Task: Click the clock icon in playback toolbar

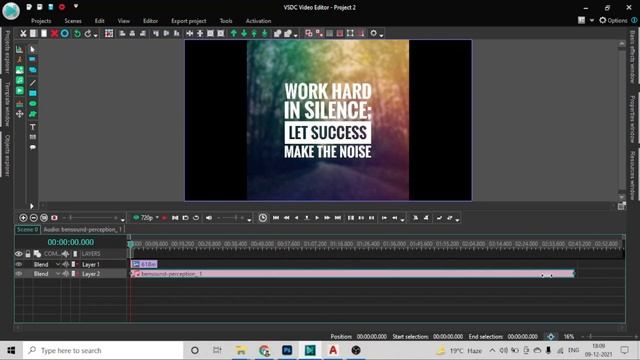Action: click(263, 218)
